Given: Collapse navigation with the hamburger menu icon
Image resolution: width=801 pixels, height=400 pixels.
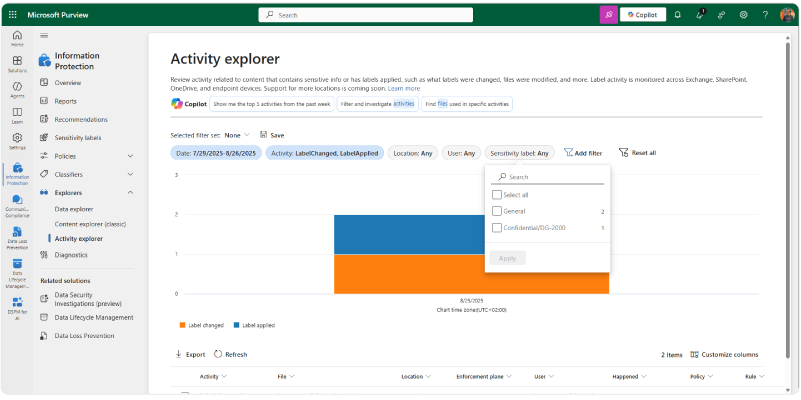Looking at the screenshot, I should click(44, 35).
